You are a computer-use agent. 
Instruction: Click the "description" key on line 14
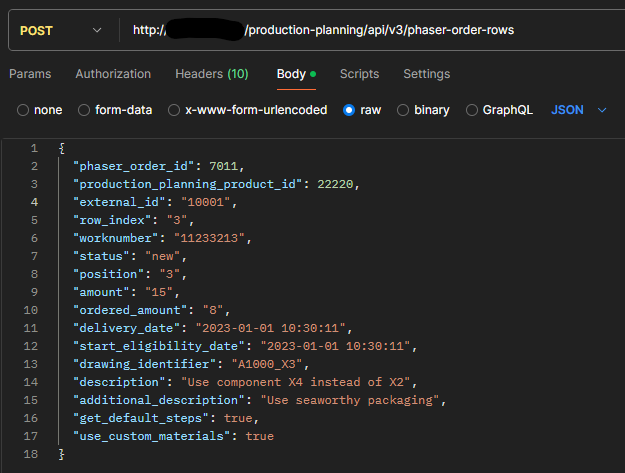point(119,382)
